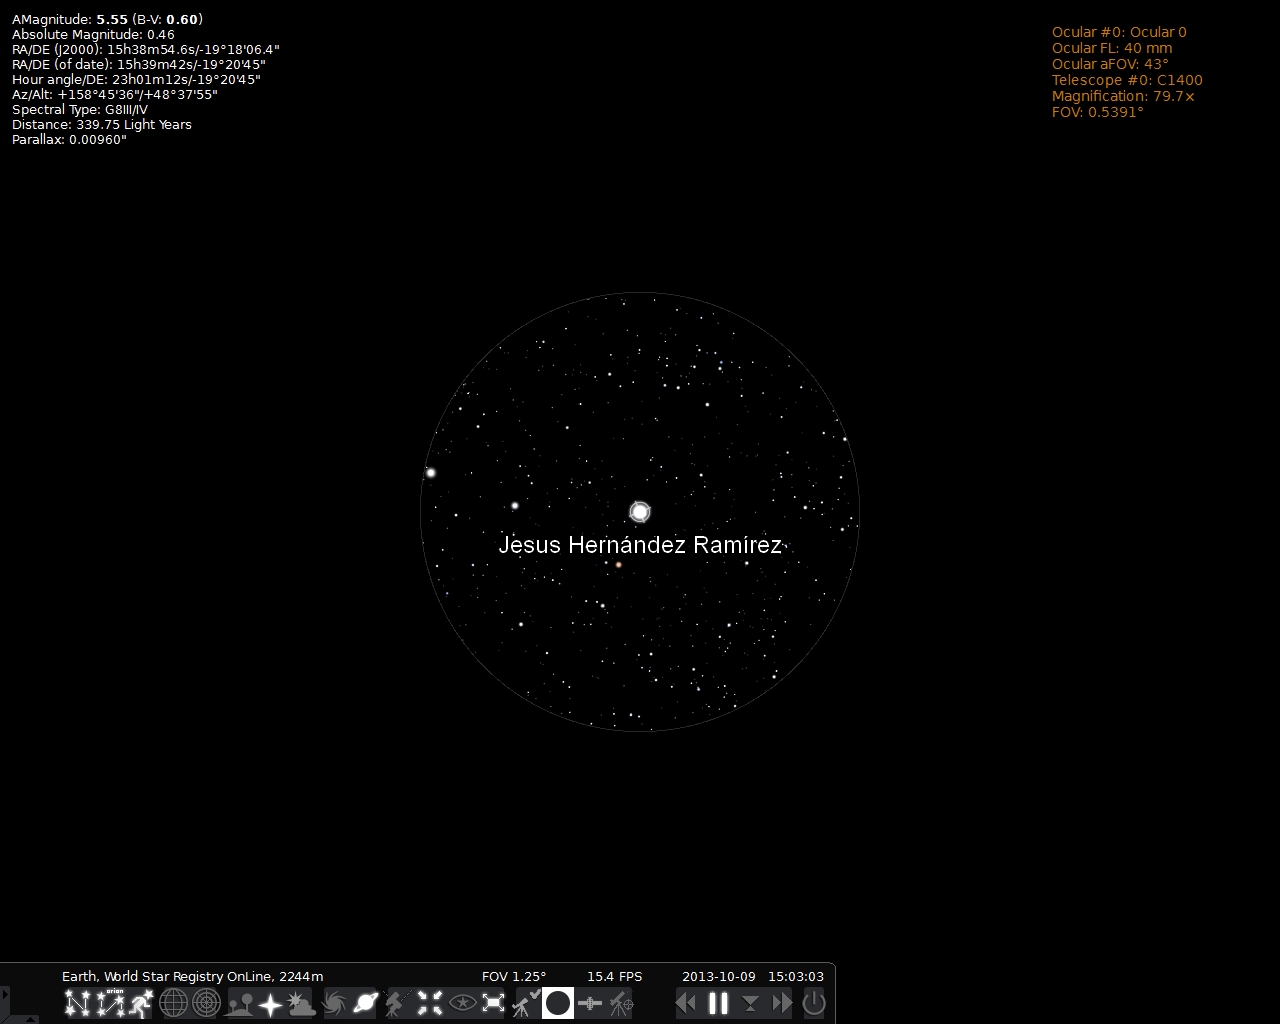Toggle nebulae and deep-sky objects
Image resolution: width=1280 pixels, height=1024 pixels.
335,1003
